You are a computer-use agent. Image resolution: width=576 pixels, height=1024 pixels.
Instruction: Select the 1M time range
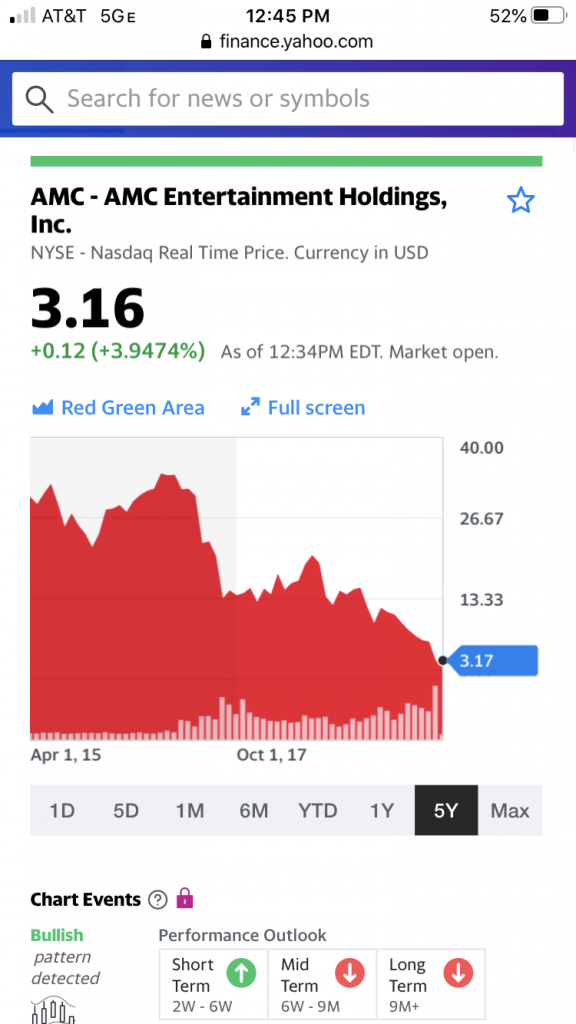190,810
